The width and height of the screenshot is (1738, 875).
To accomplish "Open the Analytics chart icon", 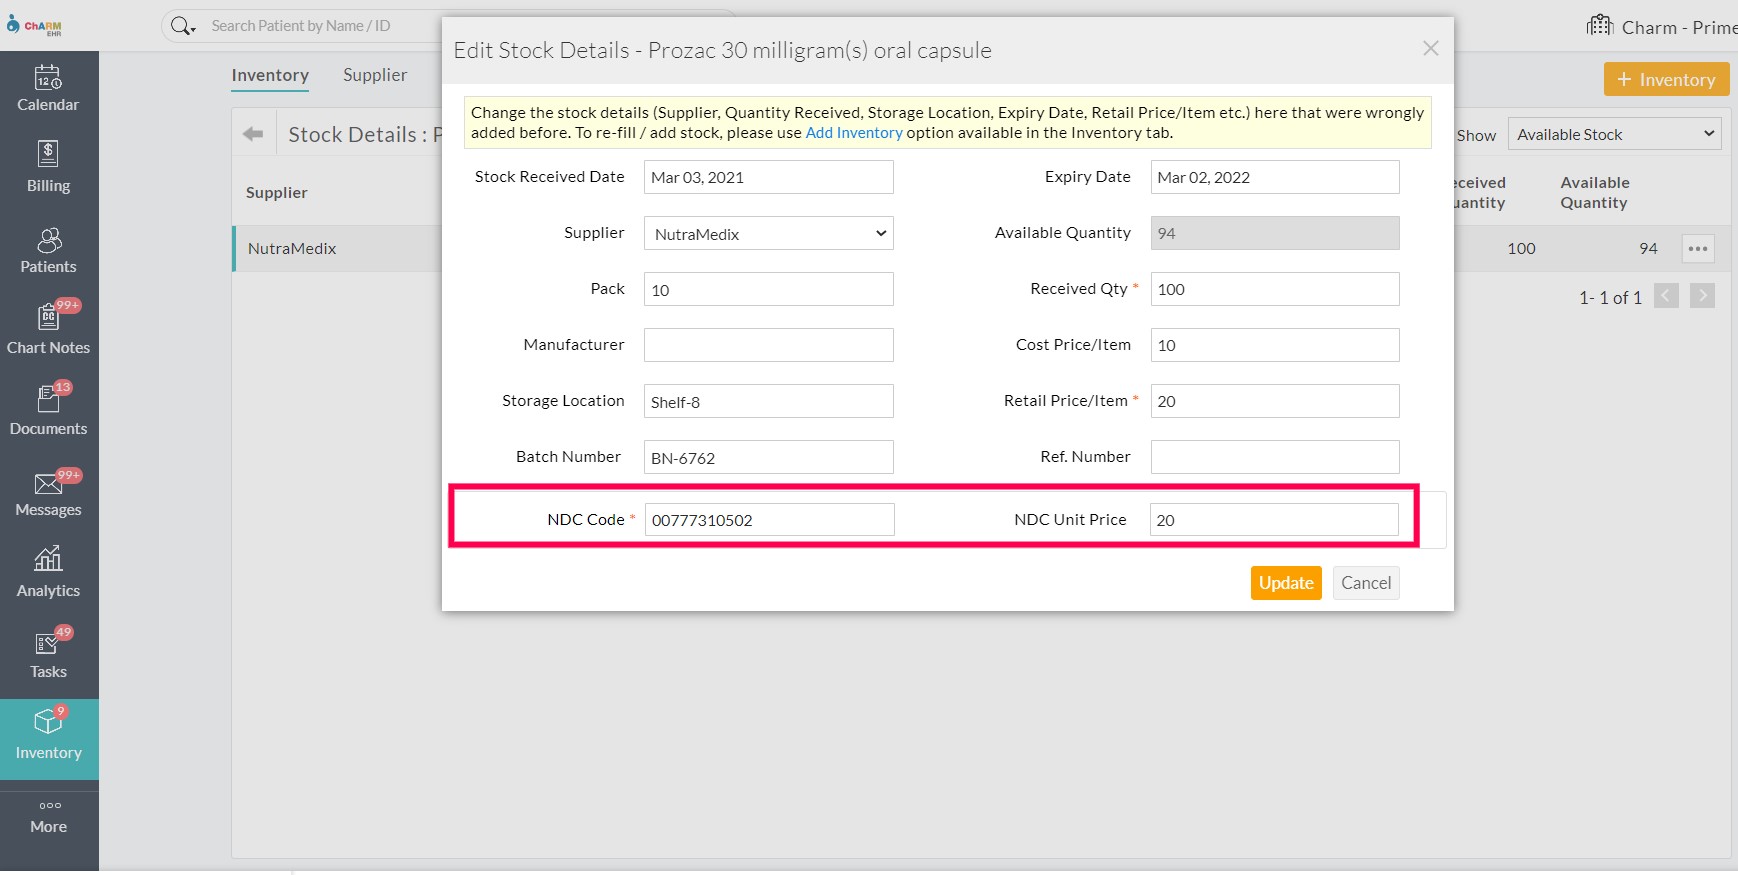I will 48,560.
